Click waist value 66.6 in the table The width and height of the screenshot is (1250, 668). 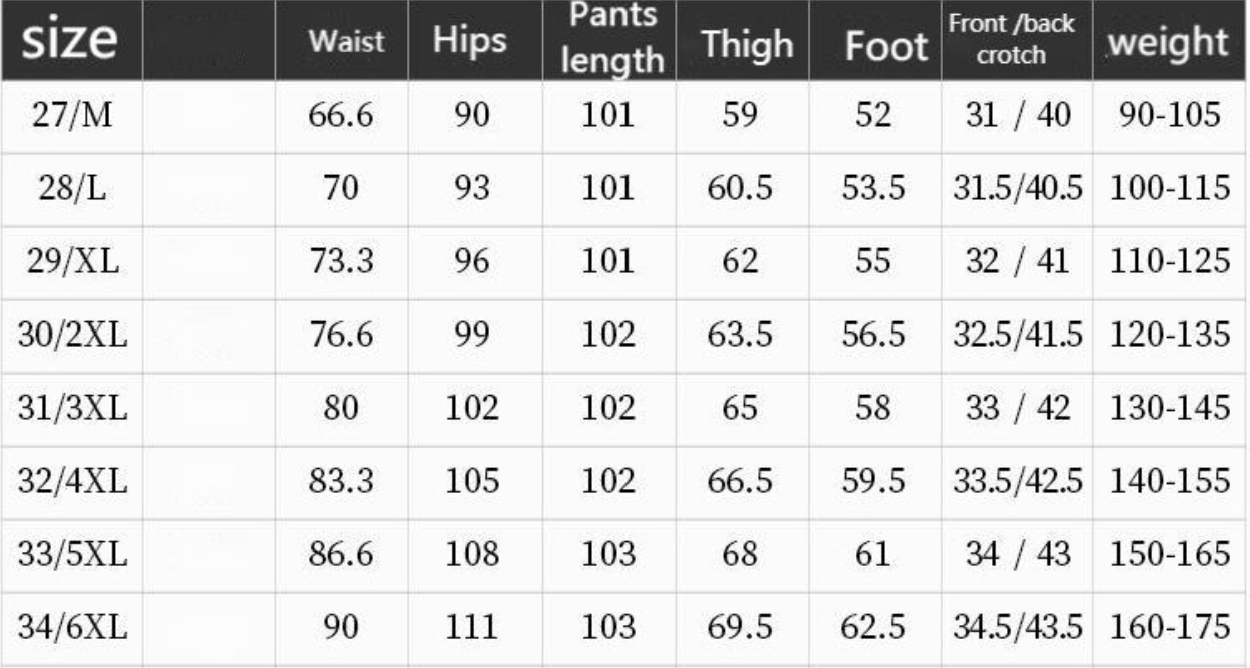(x=340, y=116)
